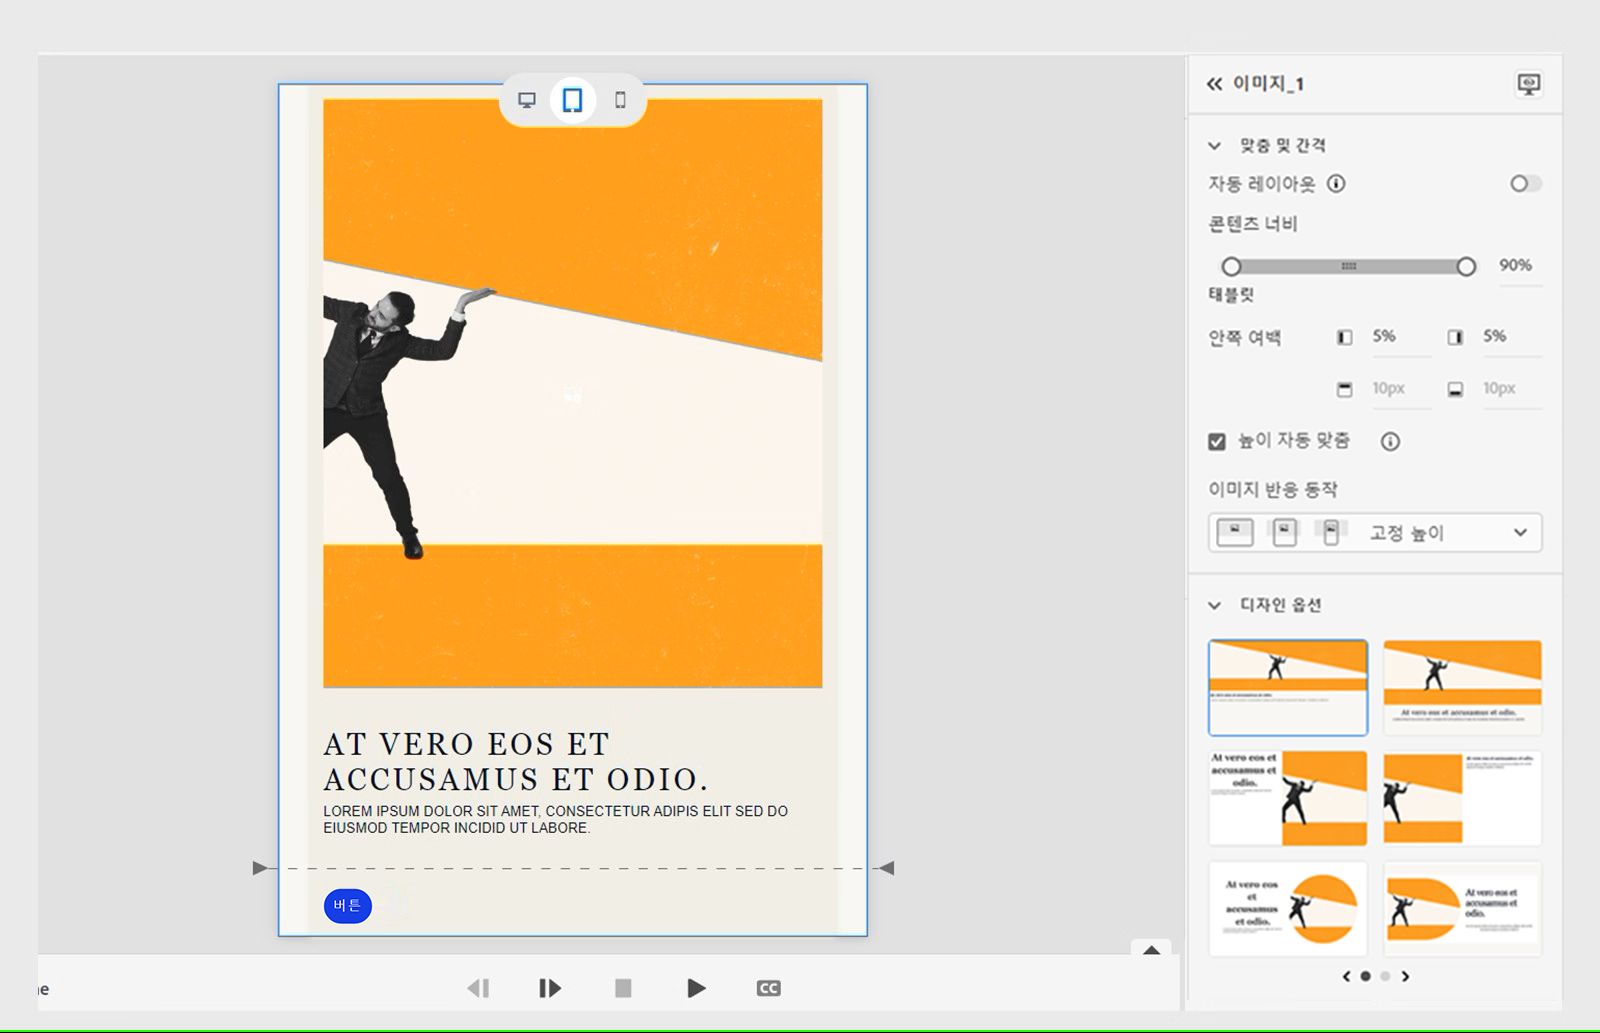Uncheck the 높이 자동 맞춤 checkbox
The height and width of the screenshot is (1033, 1600).
coord(1217,441)
